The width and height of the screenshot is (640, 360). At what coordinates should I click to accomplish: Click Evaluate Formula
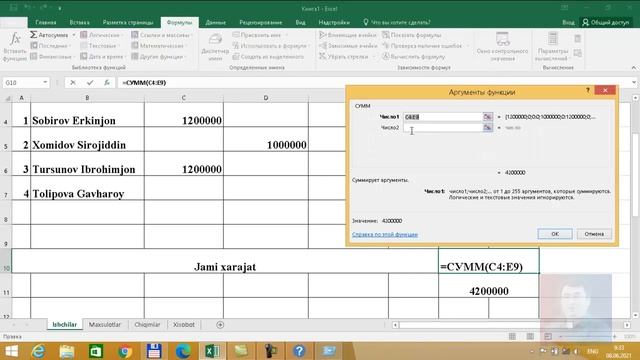pos(413,56)
